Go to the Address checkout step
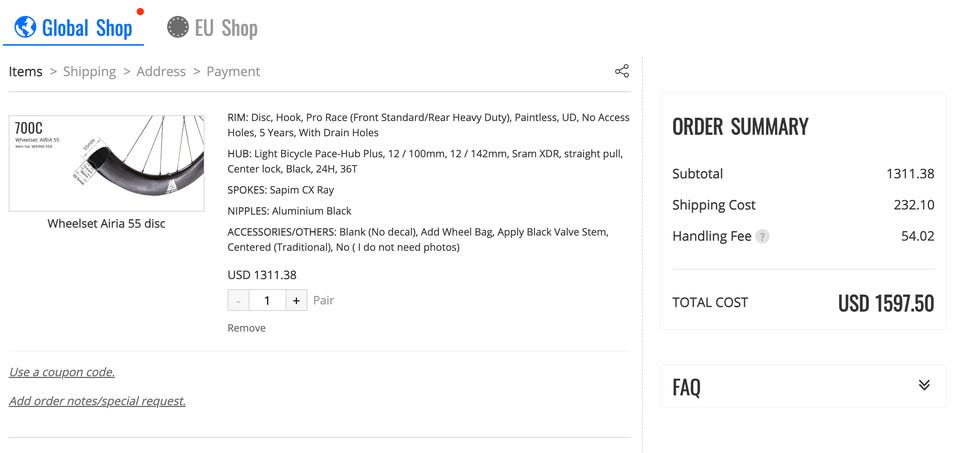This screenshot has width=960, height=453. point(161,72)
